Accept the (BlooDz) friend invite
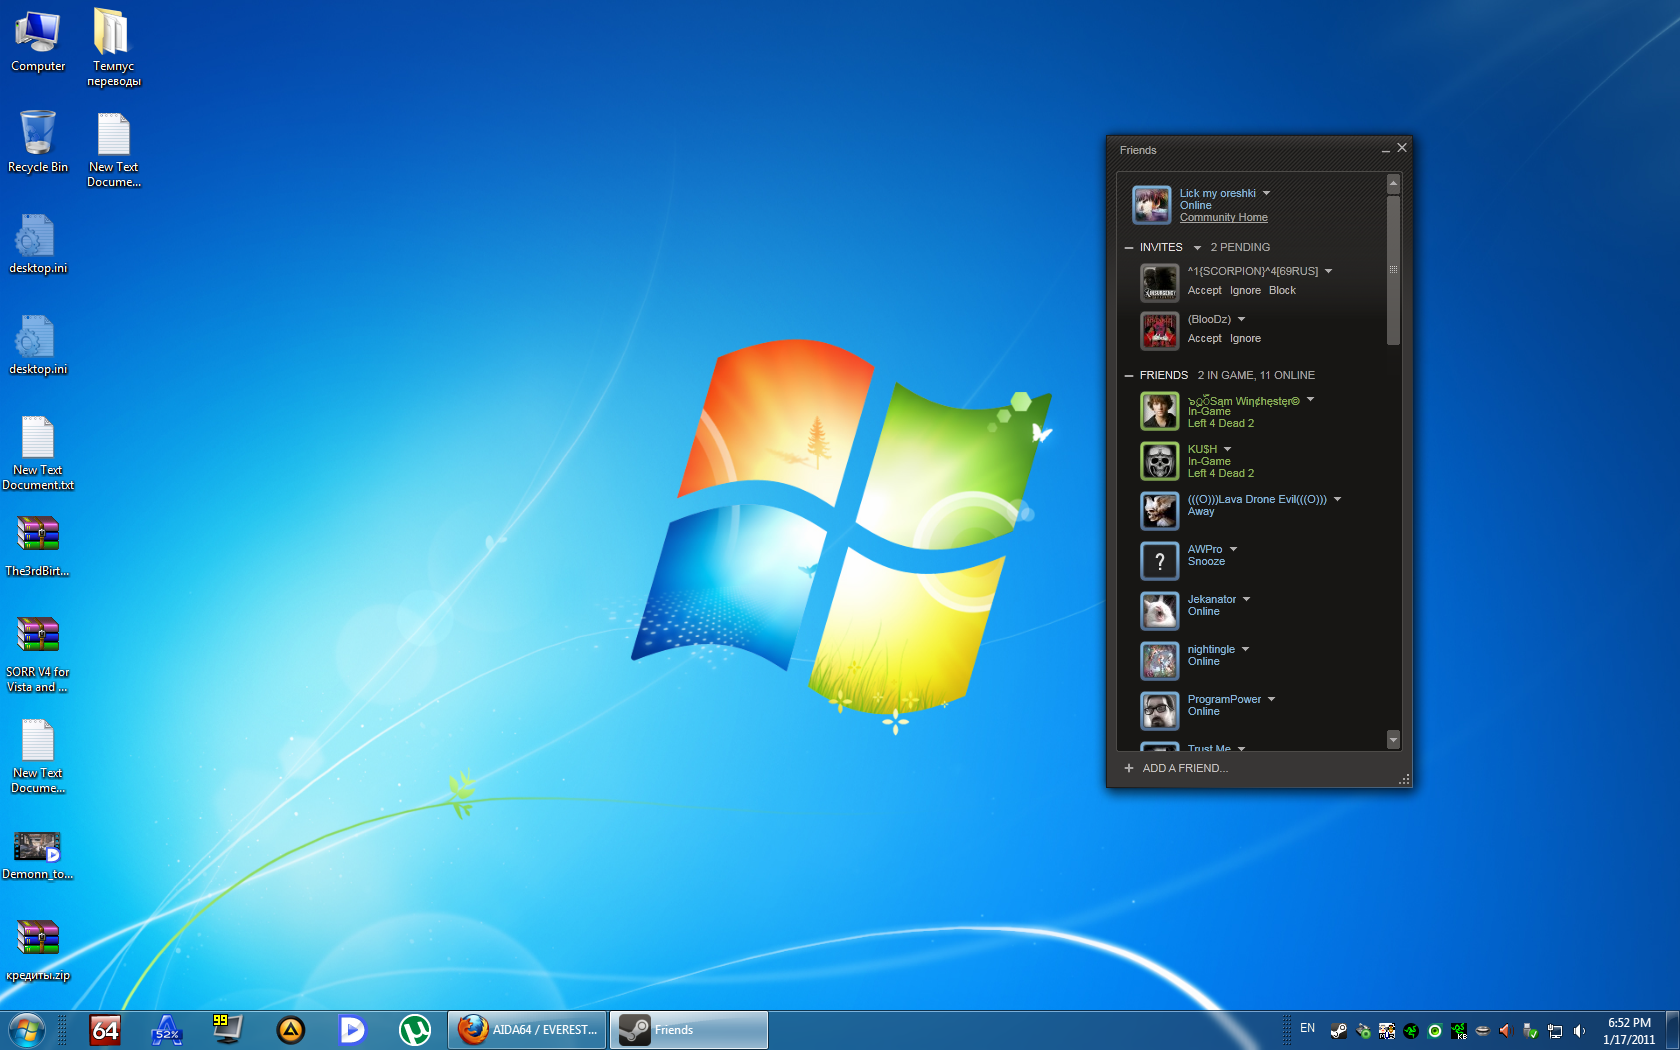The image size is (1680, 1050). 1204,338
